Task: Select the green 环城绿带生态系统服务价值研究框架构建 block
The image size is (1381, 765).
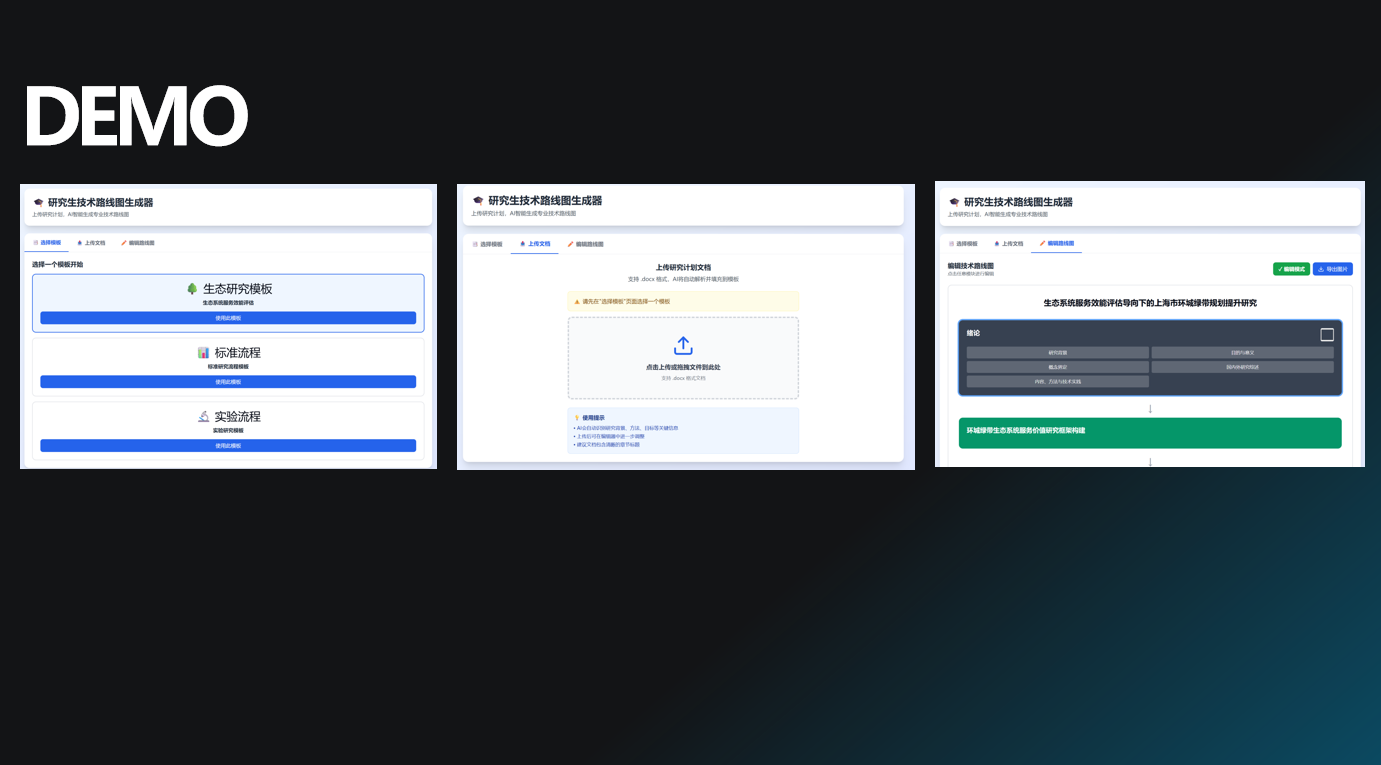Action: tap(1149, 432)
